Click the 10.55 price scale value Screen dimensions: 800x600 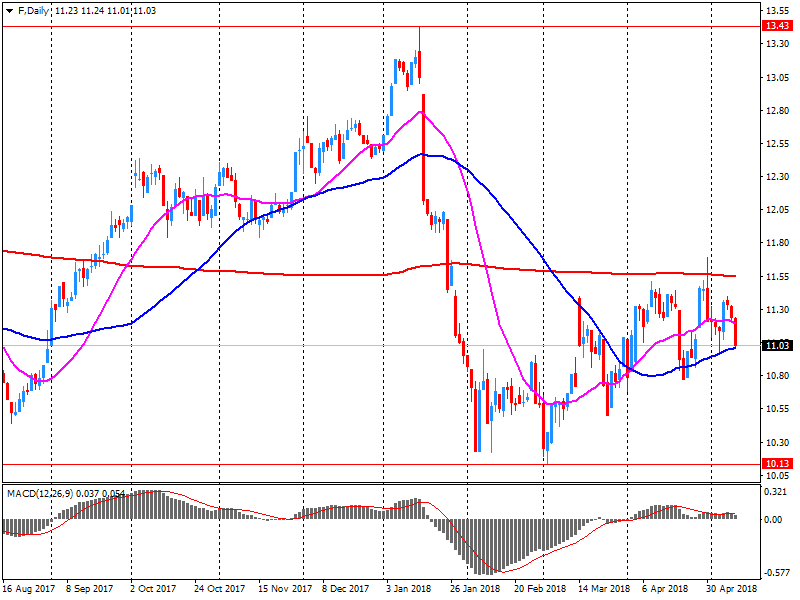(778, 409)
